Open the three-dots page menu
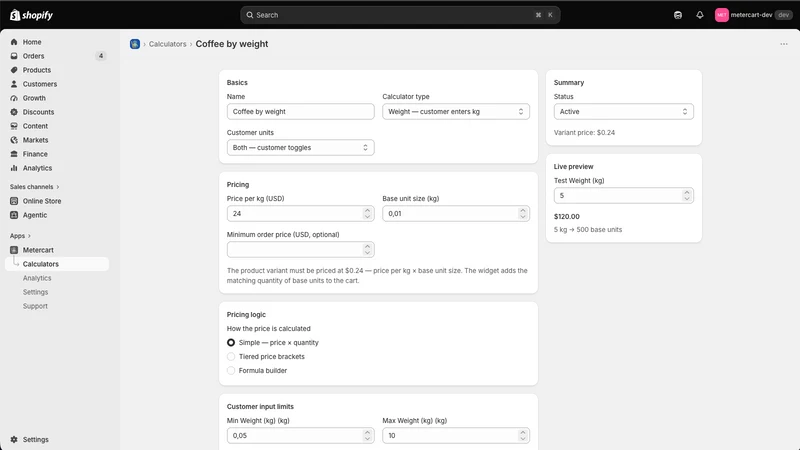Screen dimensions: 800x450 click(x=784, y=44)
